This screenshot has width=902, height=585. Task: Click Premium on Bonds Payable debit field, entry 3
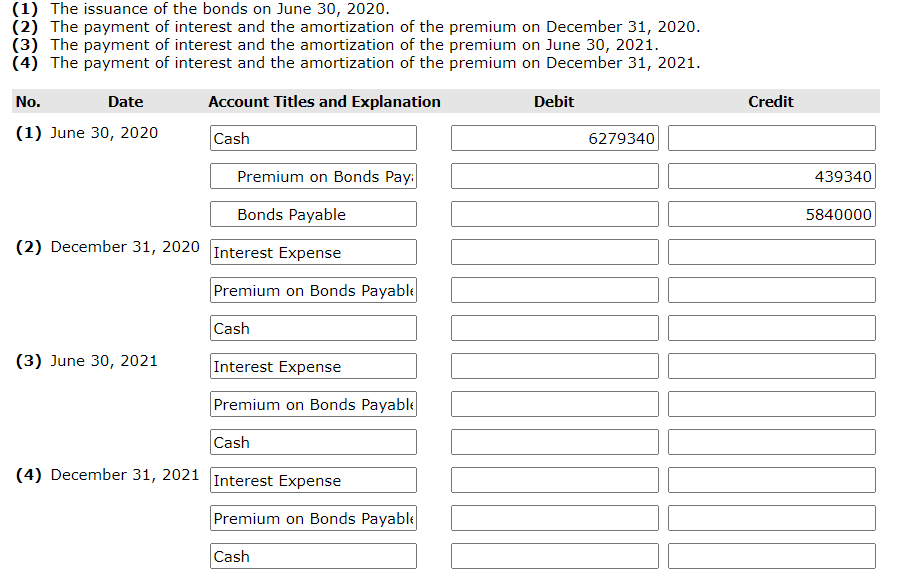click(555, 404)
